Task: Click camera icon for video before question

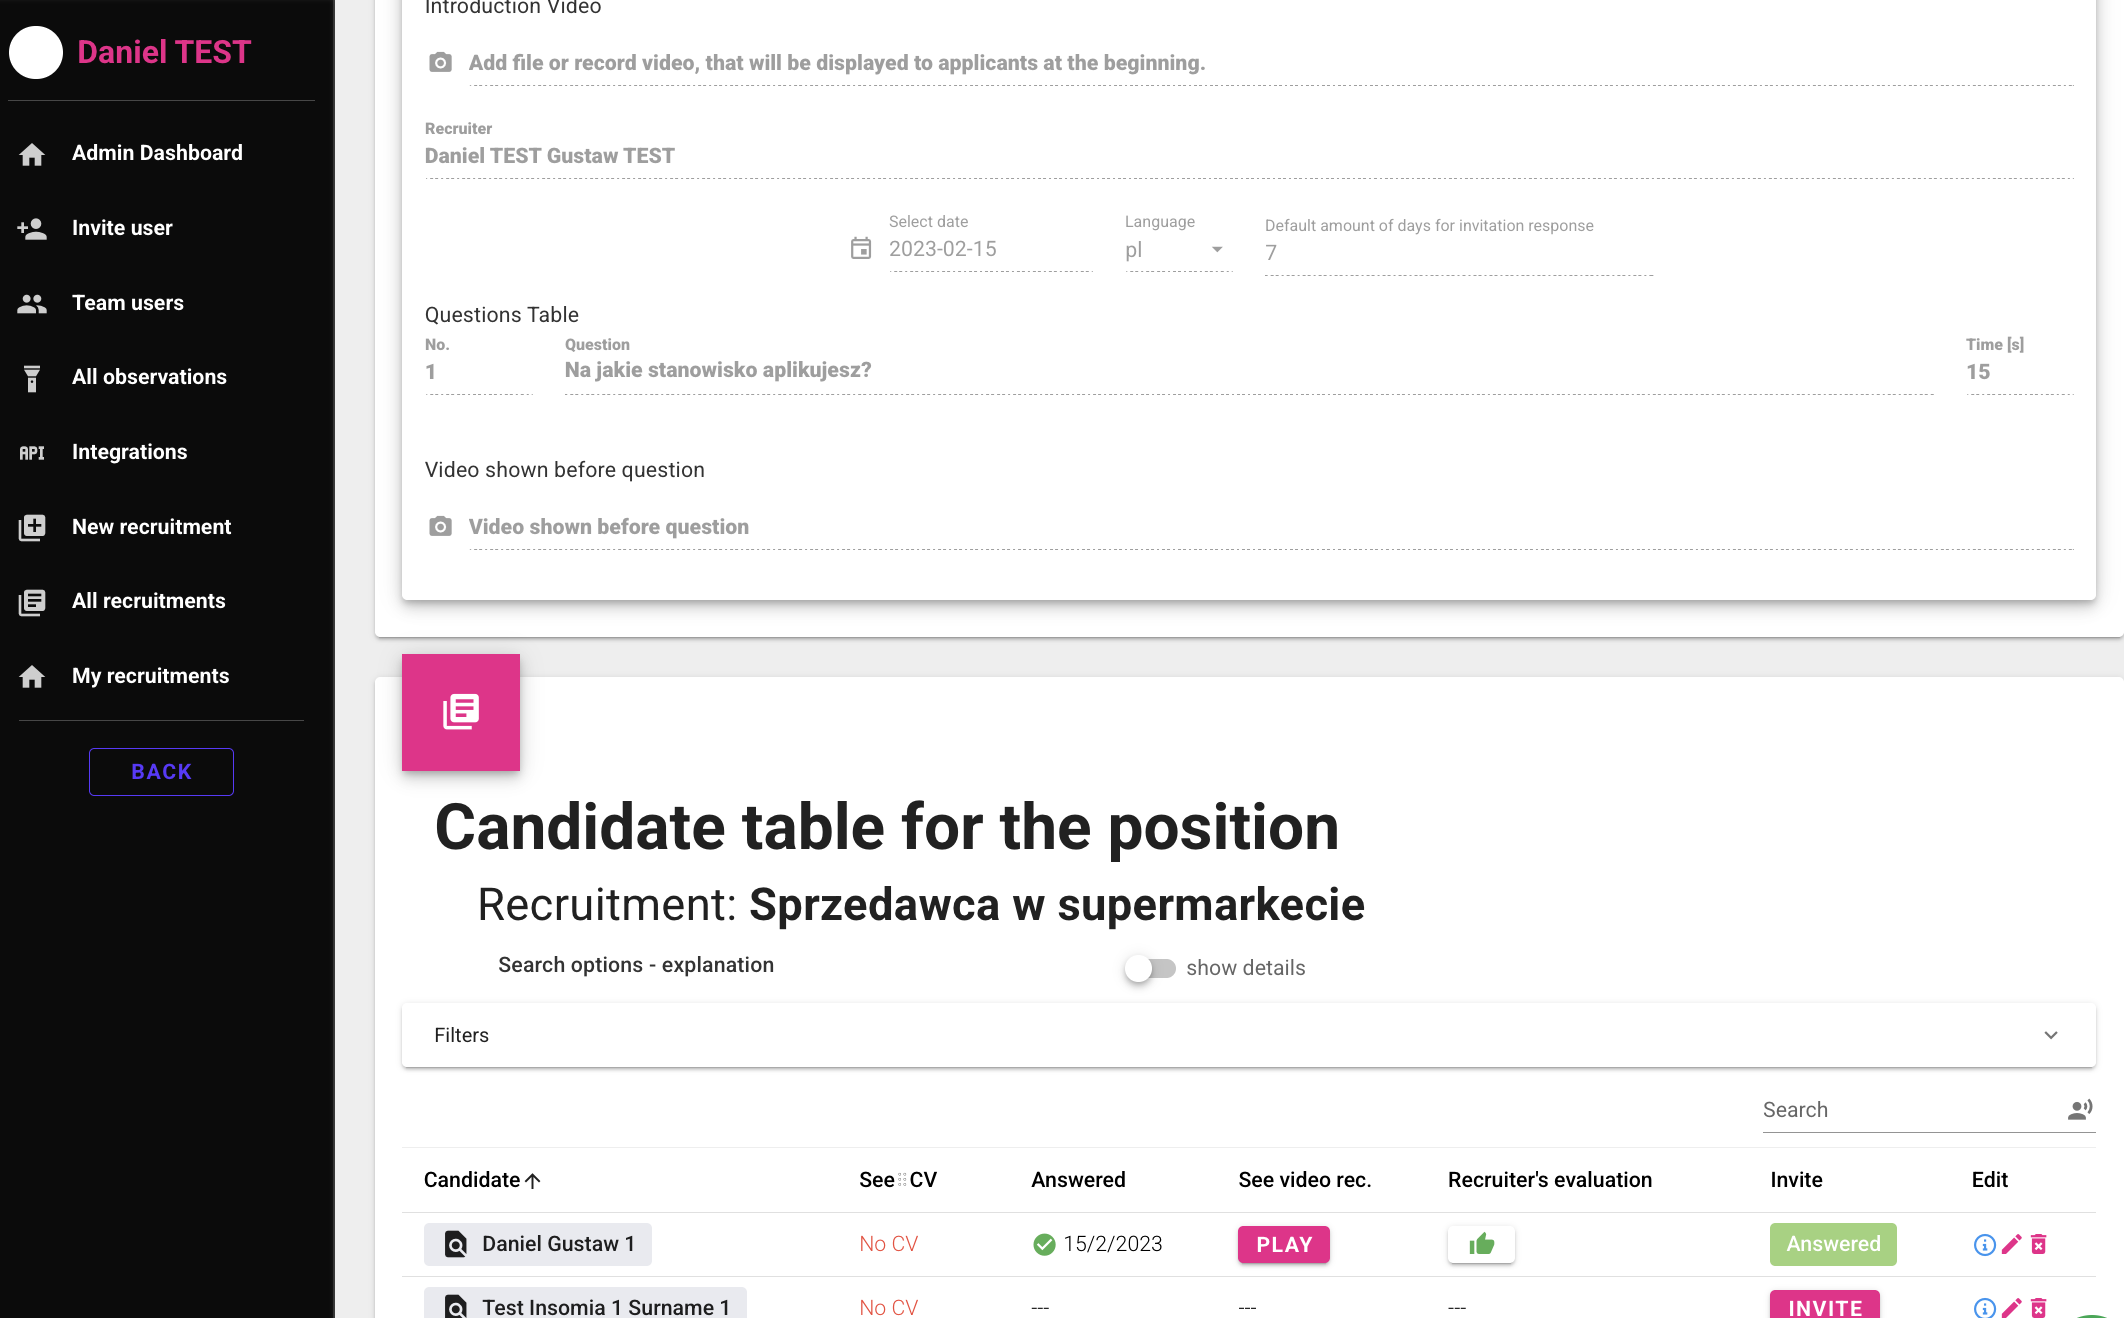Action: [440, 526]
